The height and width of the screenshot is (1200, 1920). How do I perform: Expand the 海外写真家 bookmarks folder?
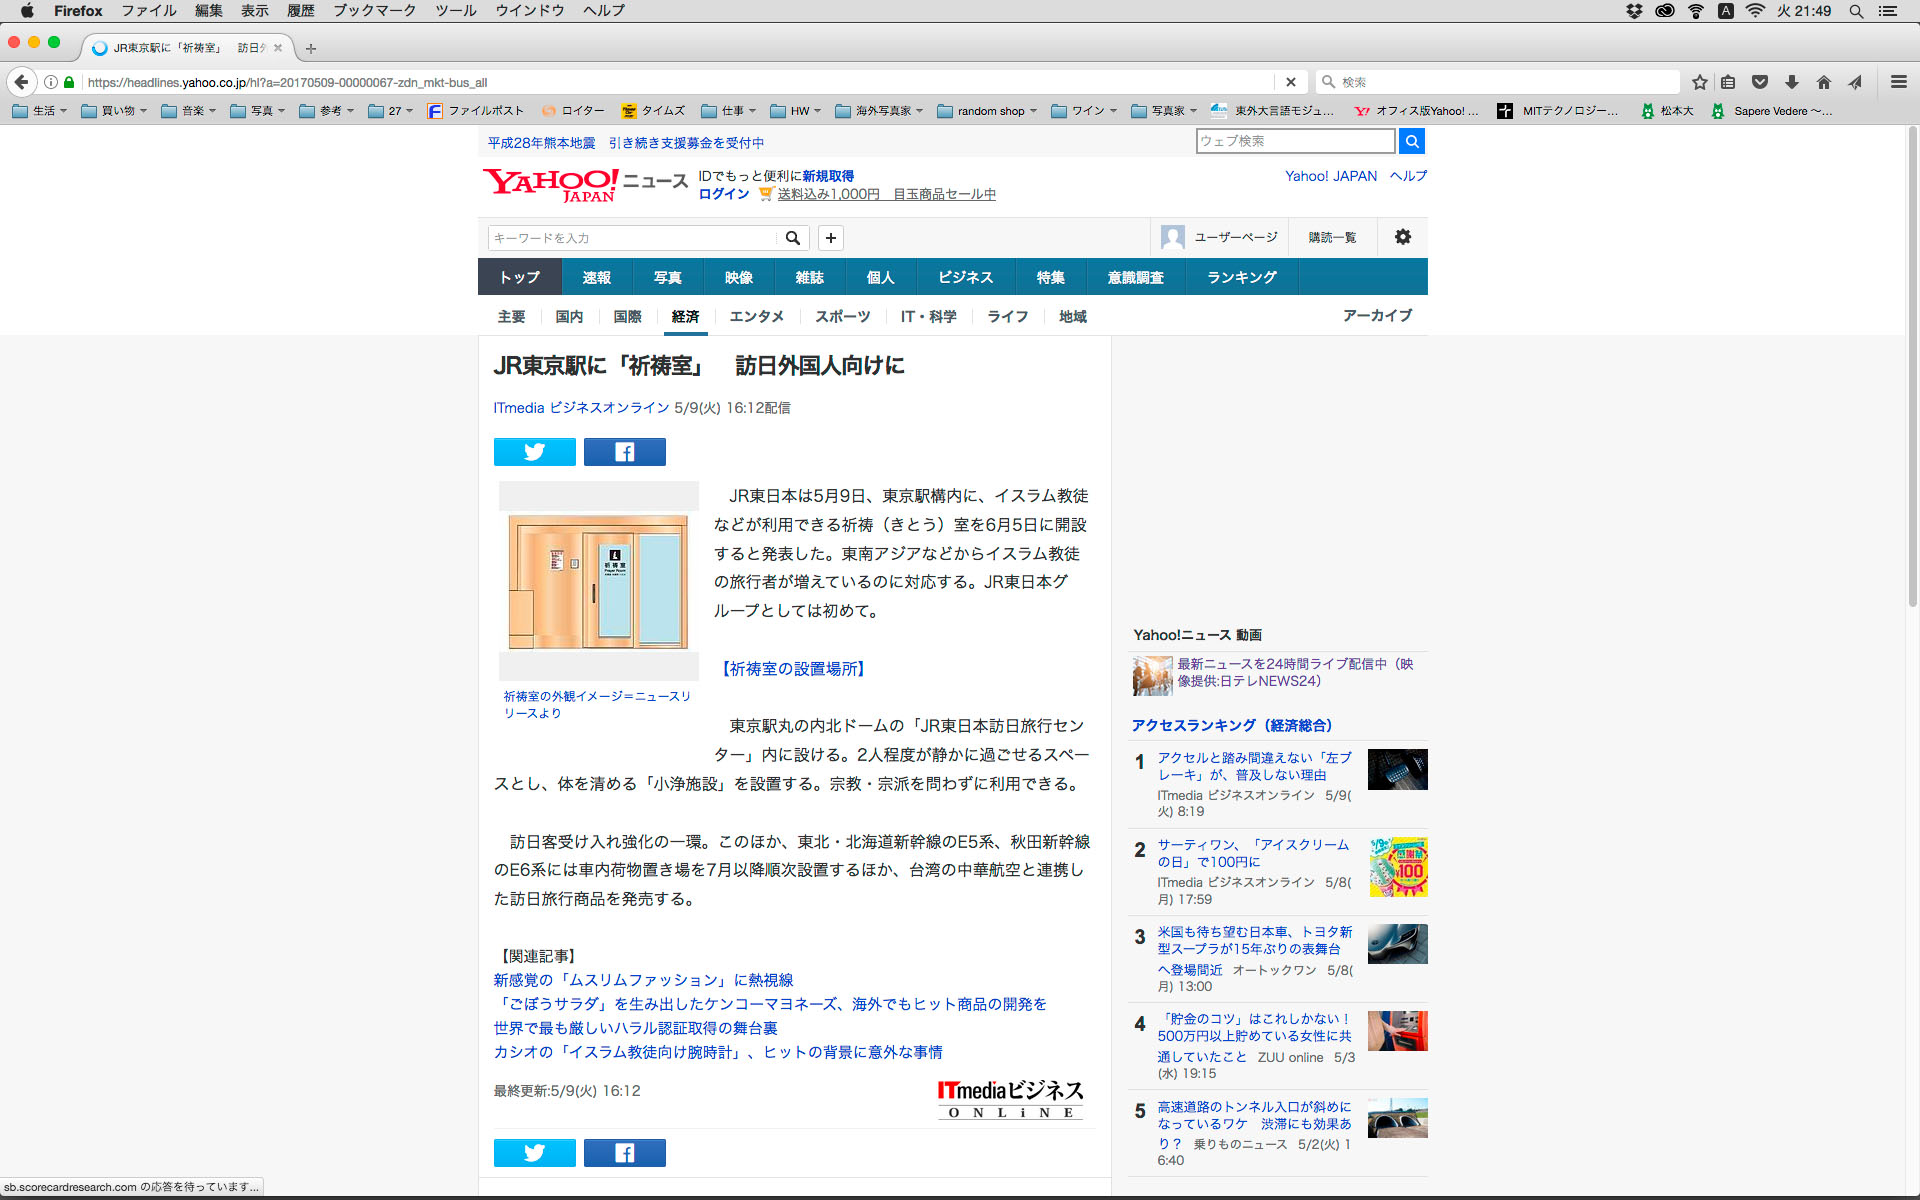(x=879, y=111)
